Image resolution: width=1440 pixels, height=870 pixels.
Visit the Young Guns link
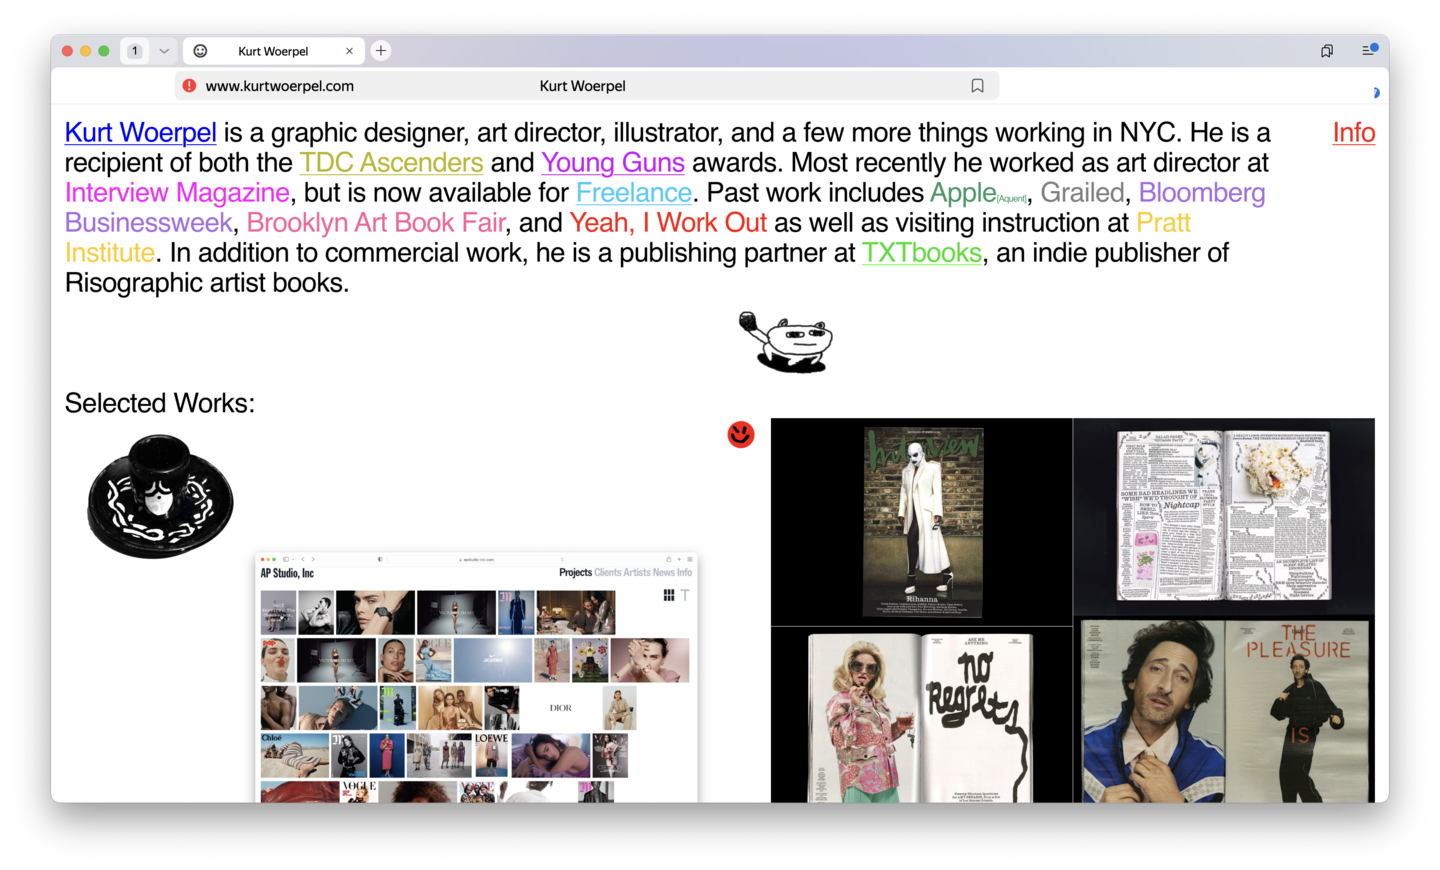(613, 163)
